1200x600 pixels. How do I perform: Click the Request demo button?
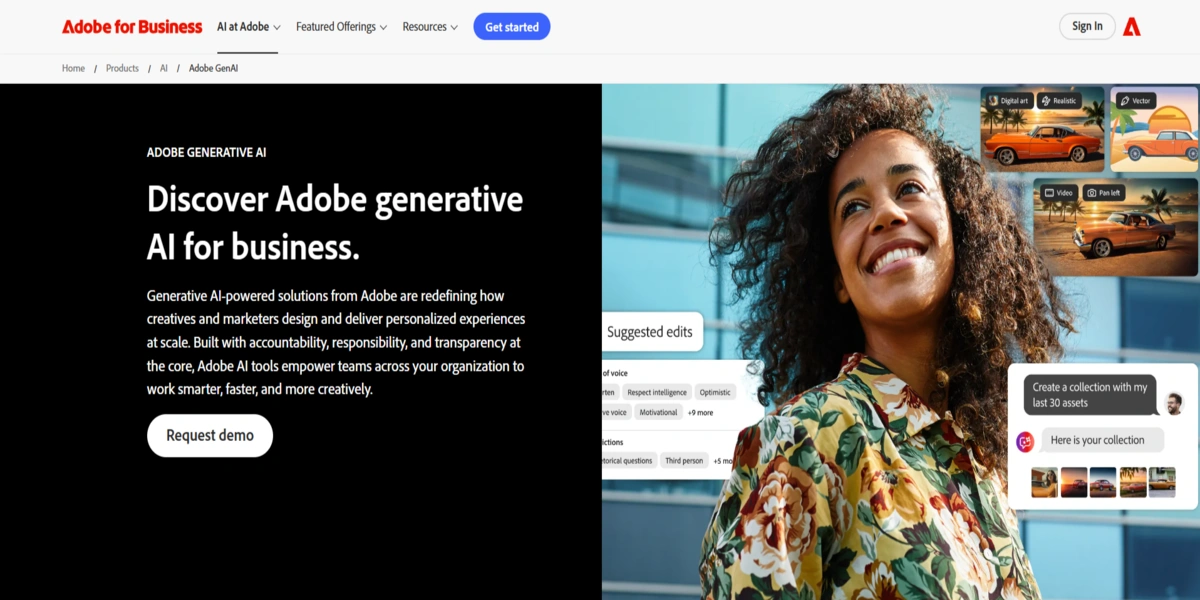[210, 435]
